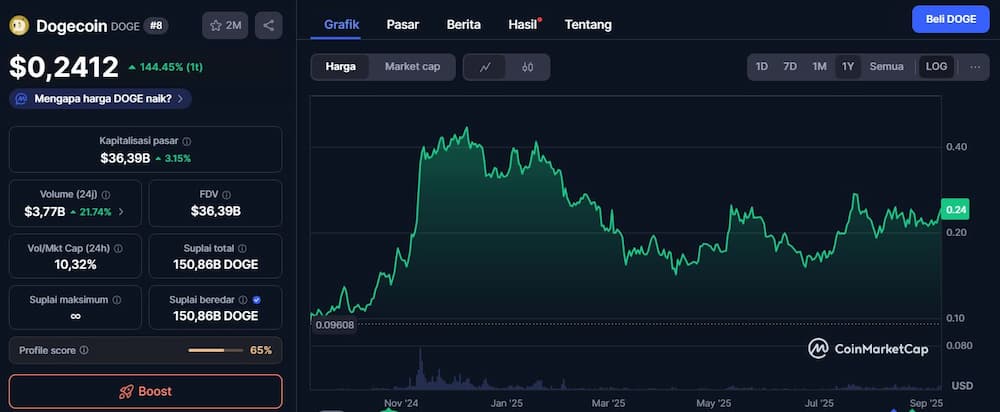
Task: Set chart range to 1D
Action: click(761, 67)
